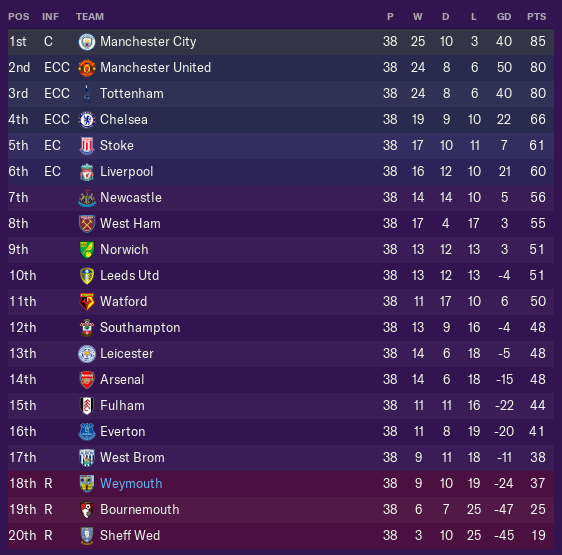Click the TEAM column header
562x555 pixels.
point(90,16)
